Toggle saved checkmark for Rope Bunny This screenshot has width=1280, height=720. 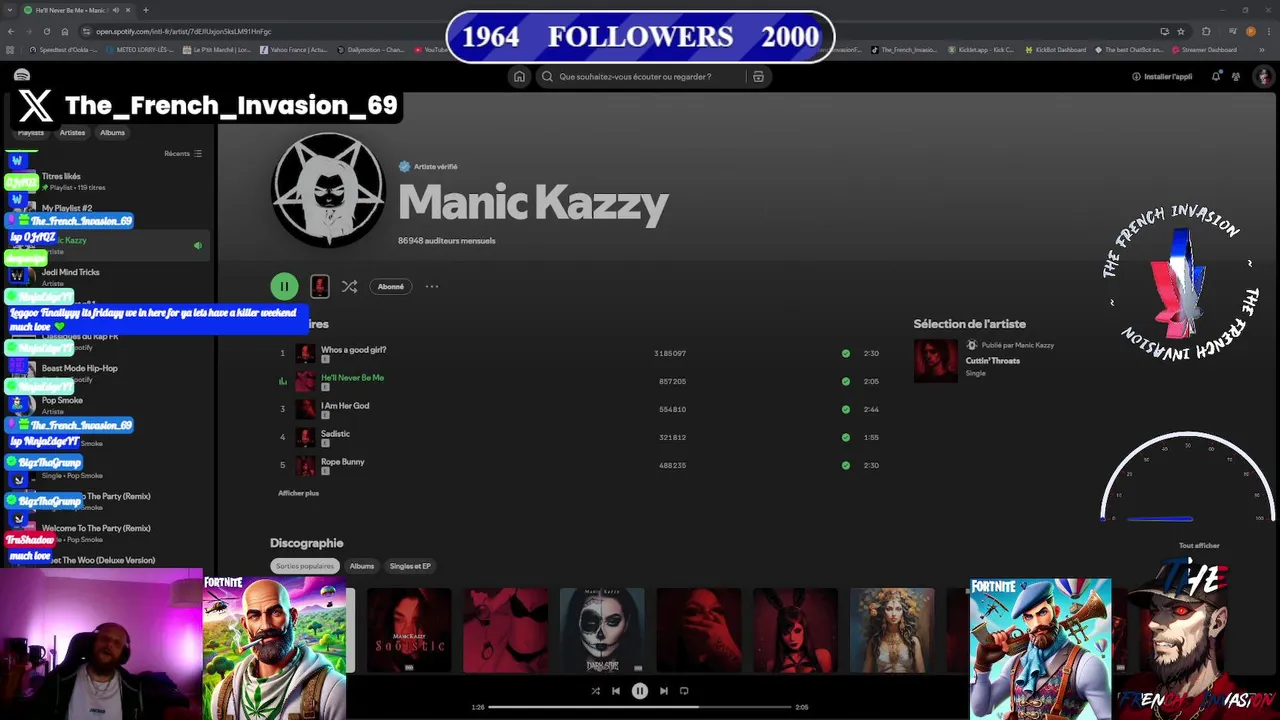846,465
